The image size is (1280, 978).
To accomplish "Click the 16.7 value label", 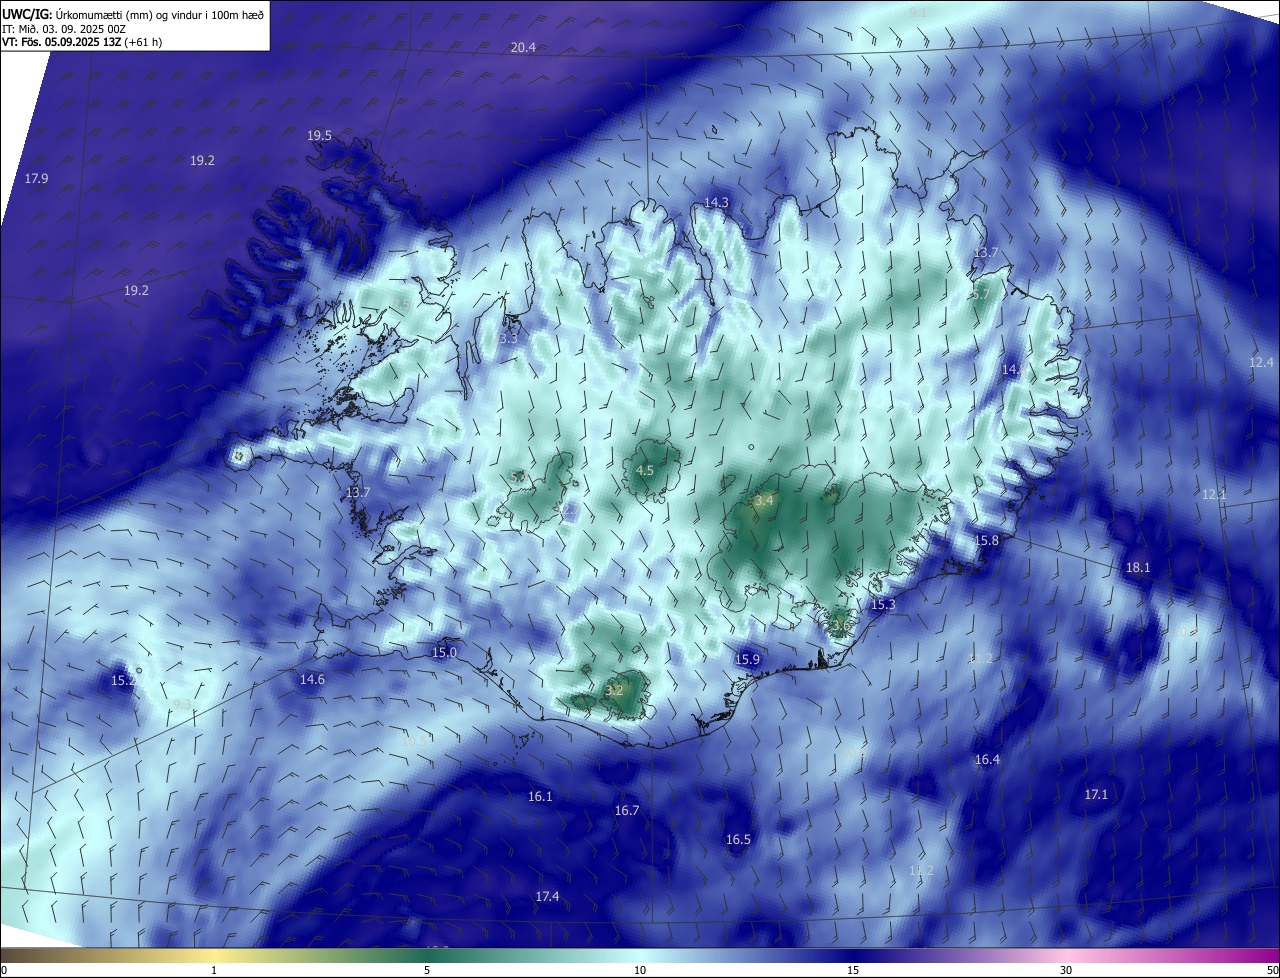I will tap(627, 811).
